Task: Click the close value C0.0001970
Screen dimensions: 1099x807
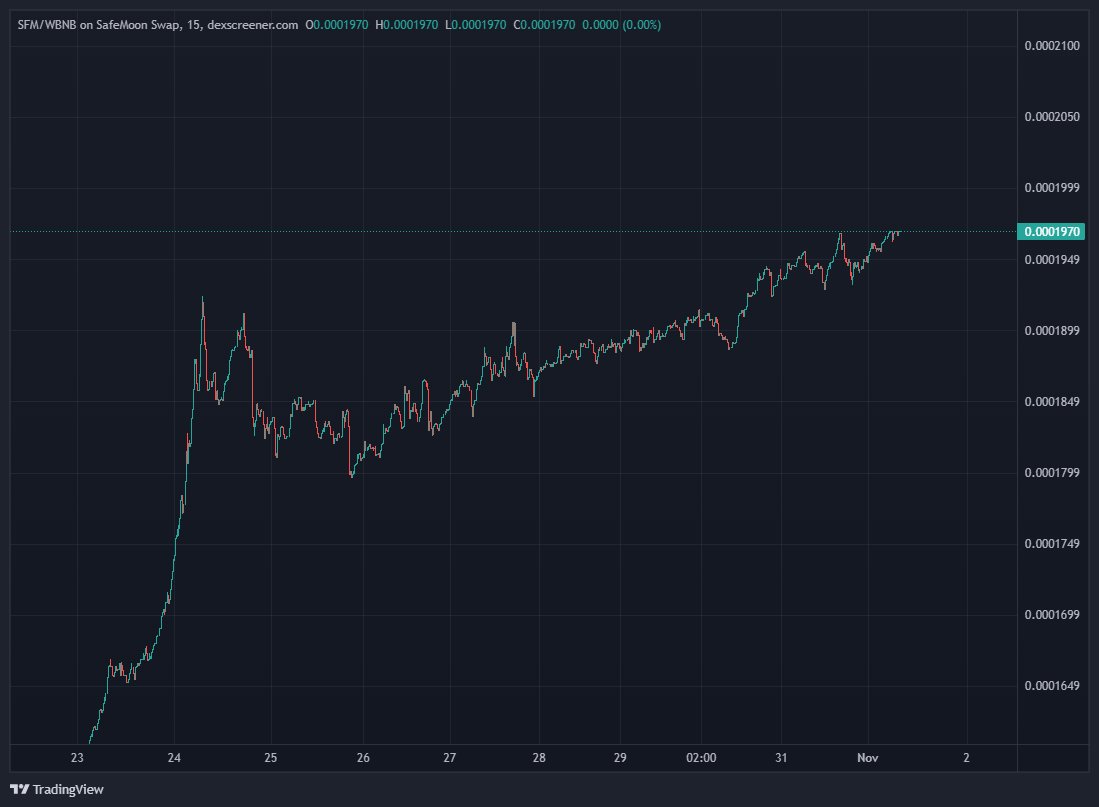Action: [544, 25]
